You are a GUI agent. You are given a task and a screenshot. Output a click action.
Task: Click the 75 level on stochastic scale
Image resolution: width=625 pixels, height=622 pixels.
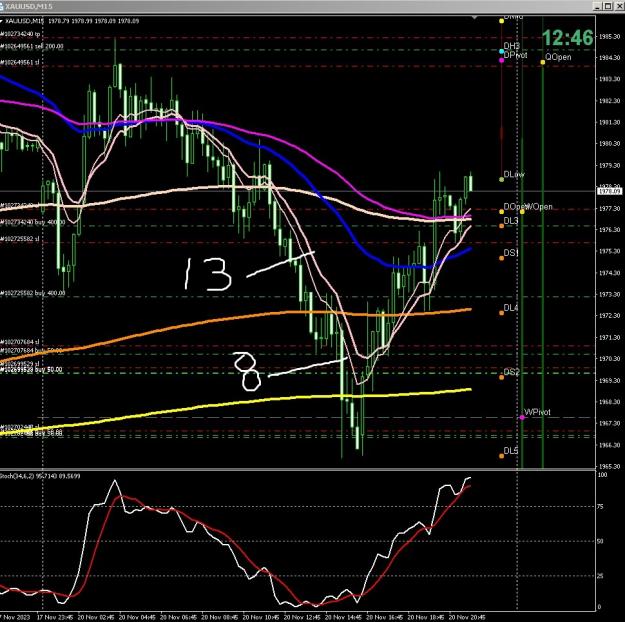601,507
